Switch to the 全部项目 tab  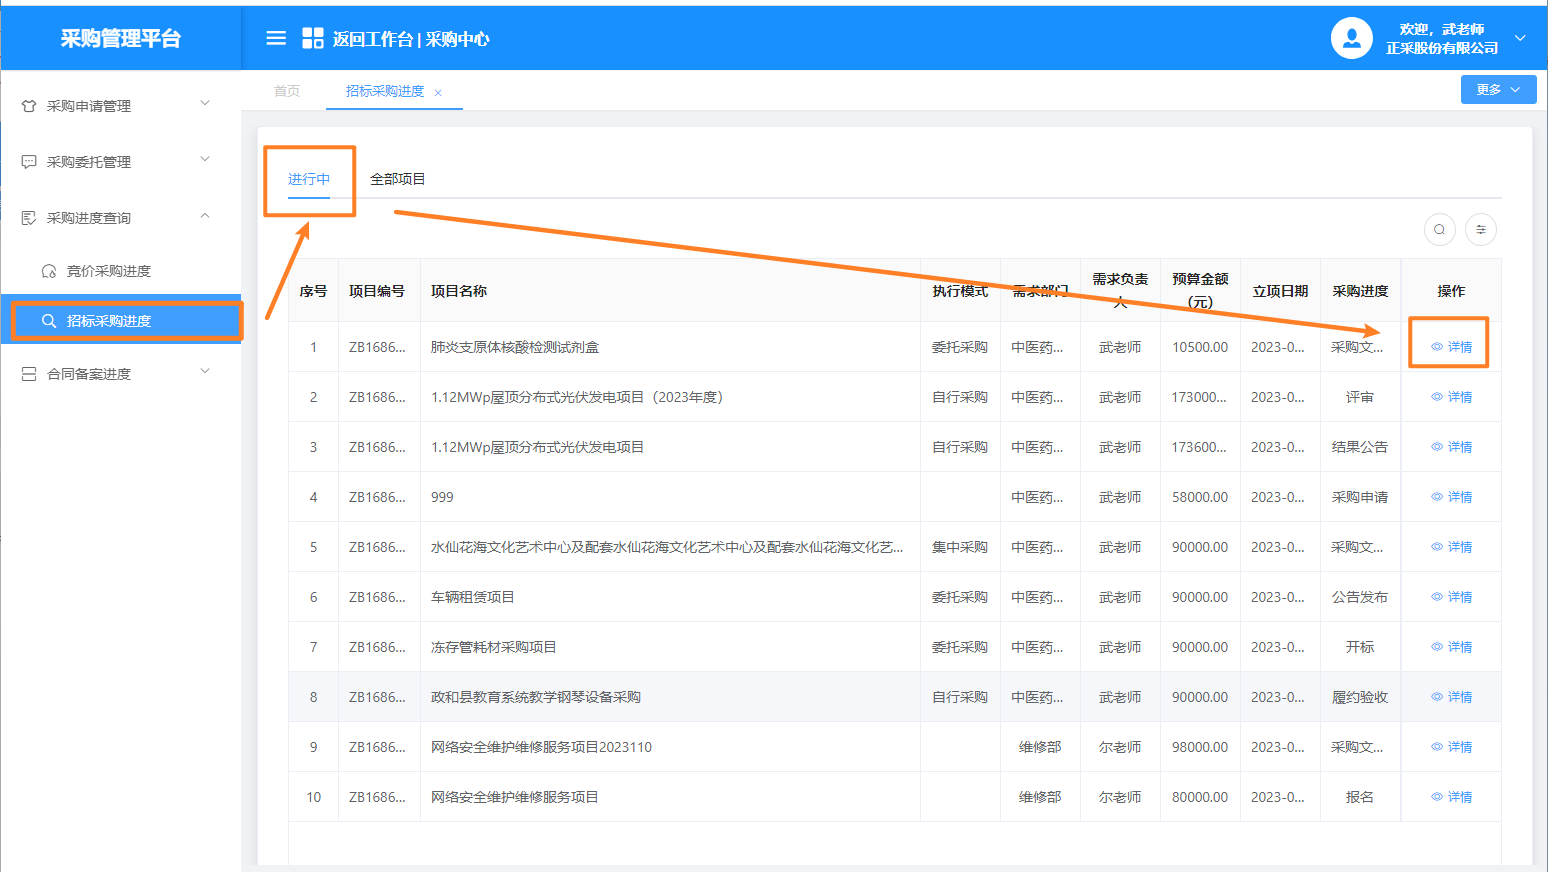(397, 179)
